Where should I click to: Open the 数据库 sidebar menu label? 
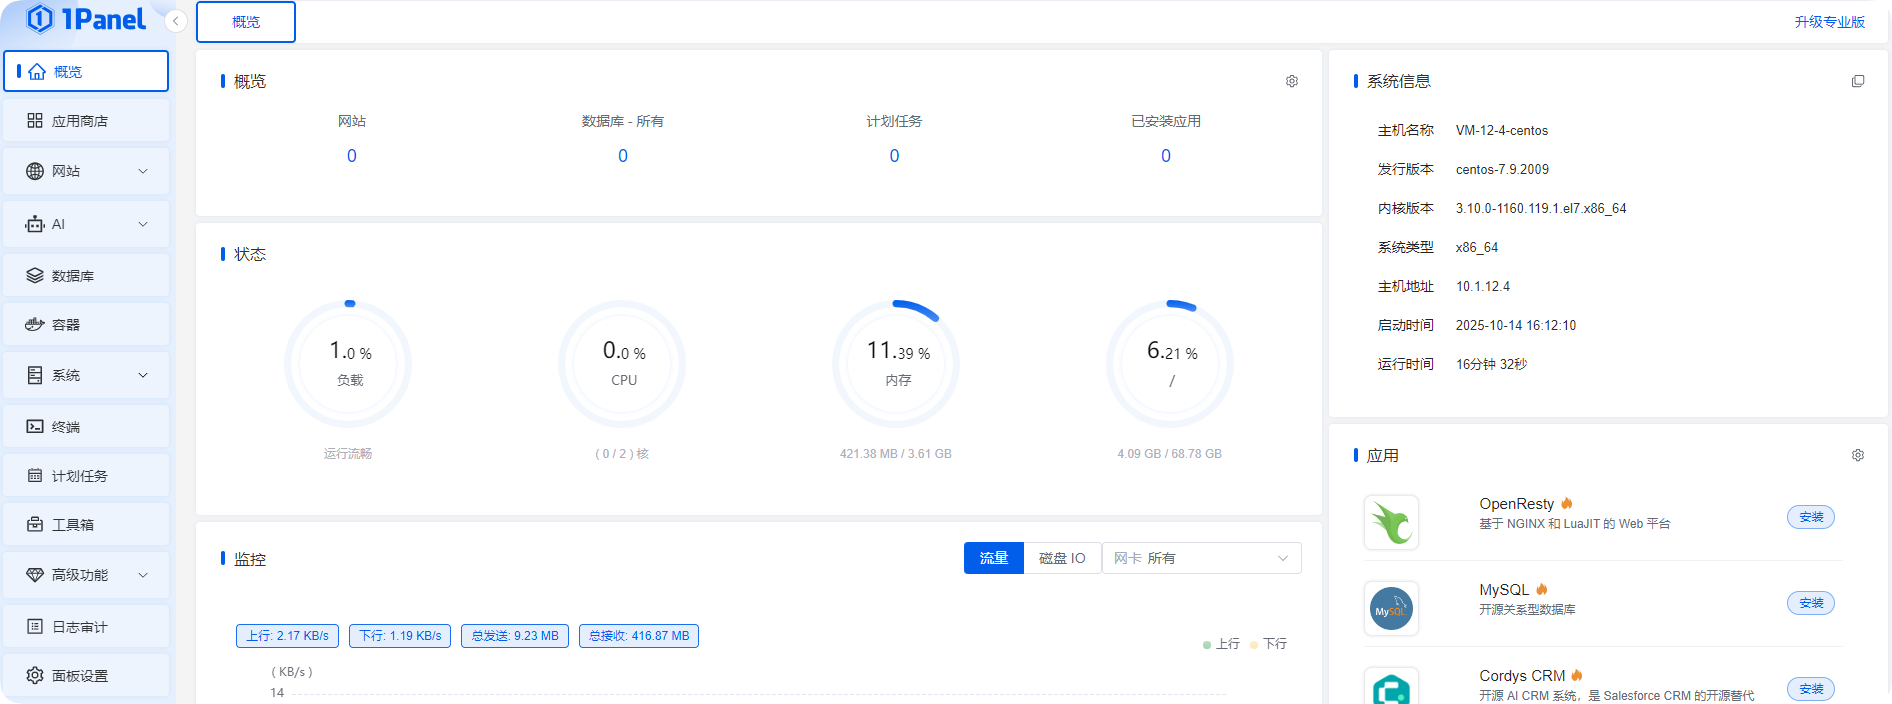coord(73,276)
